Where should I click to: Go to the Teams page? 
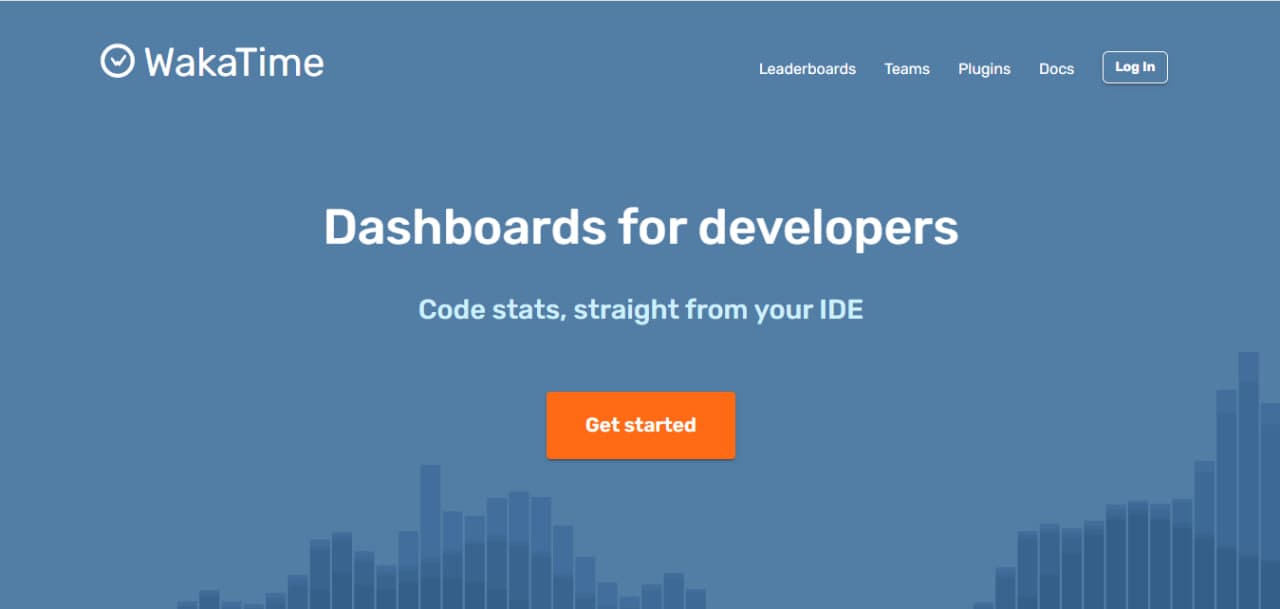pos(907,69)
